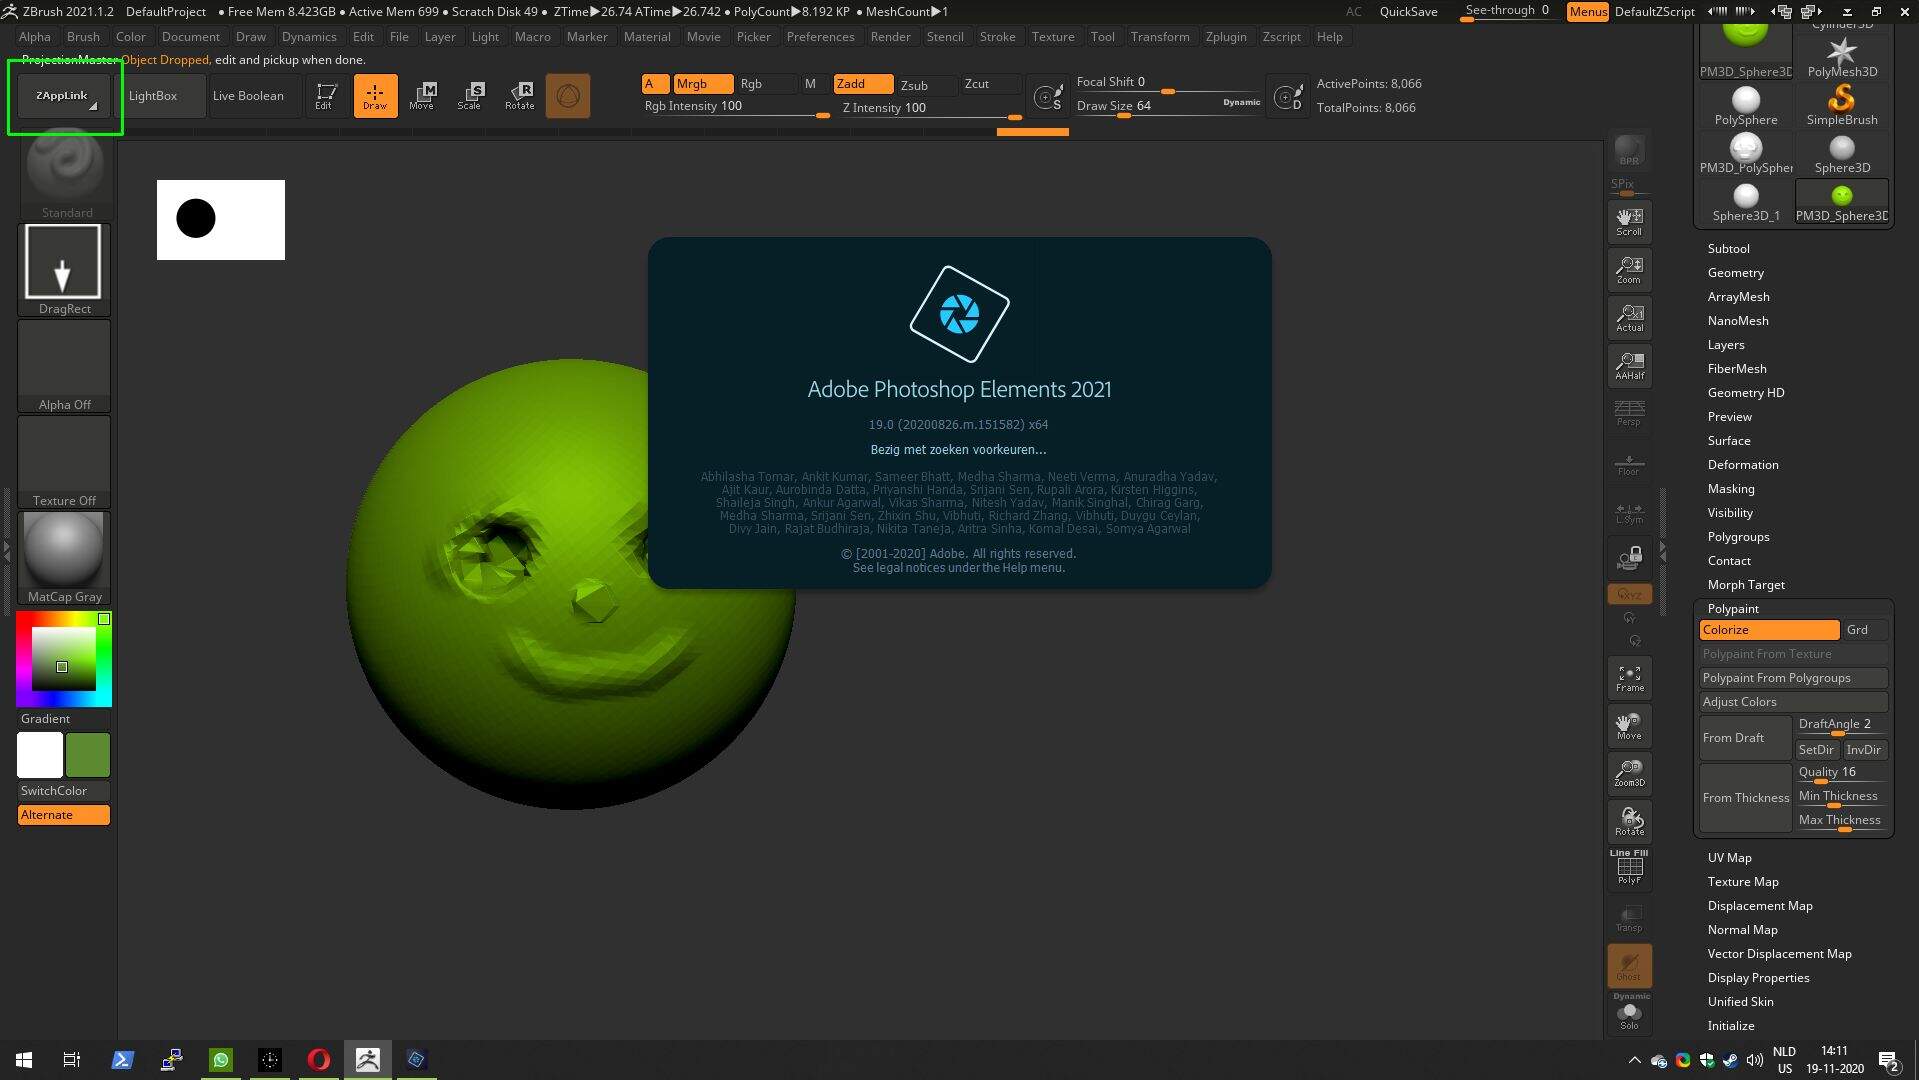Expand the Polygroups section
This screenshot has height=1080, width=1919.
[1738, 537]
